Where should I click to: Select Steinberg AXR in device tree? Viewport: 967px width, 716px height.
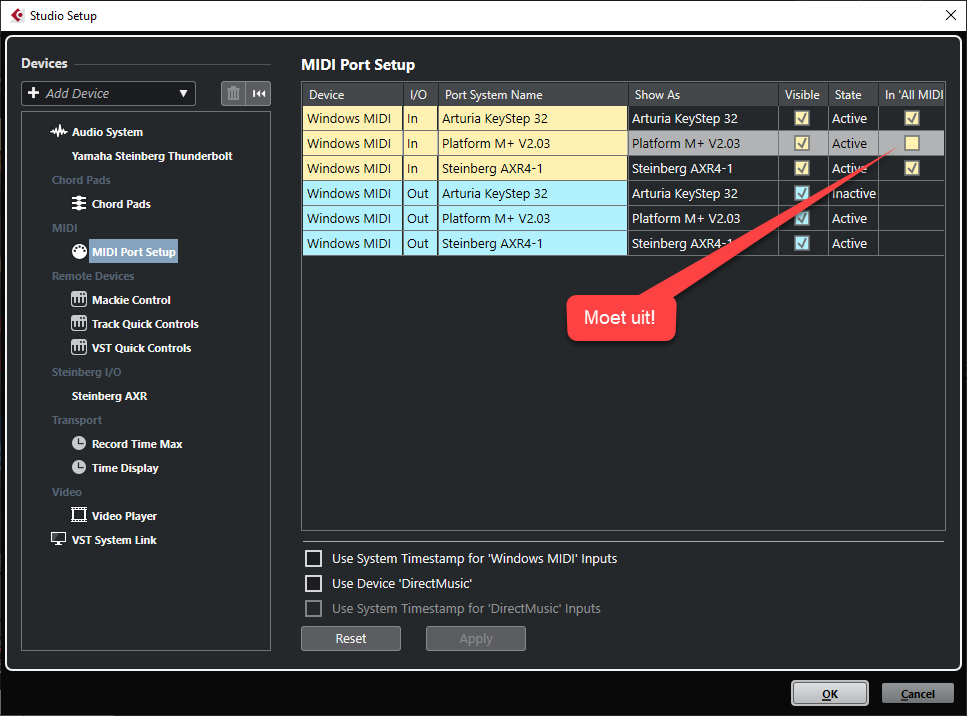click(109, 396)
